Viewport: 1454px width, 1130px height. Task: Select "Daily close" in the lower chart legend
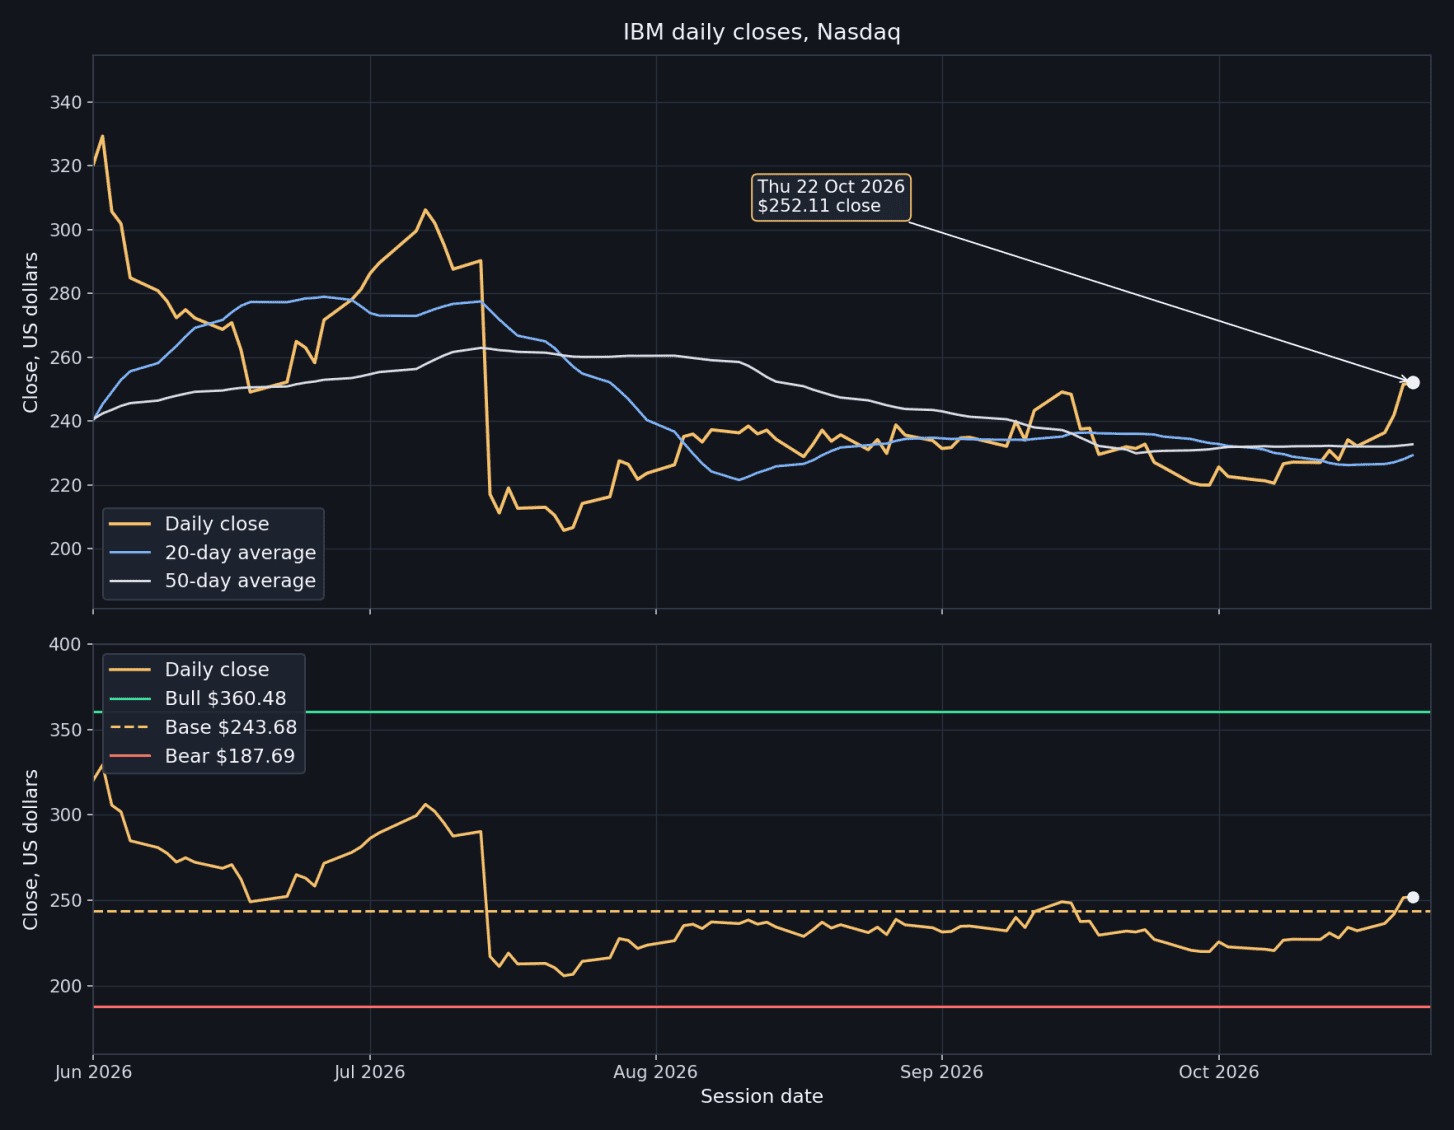click(217, 670)
